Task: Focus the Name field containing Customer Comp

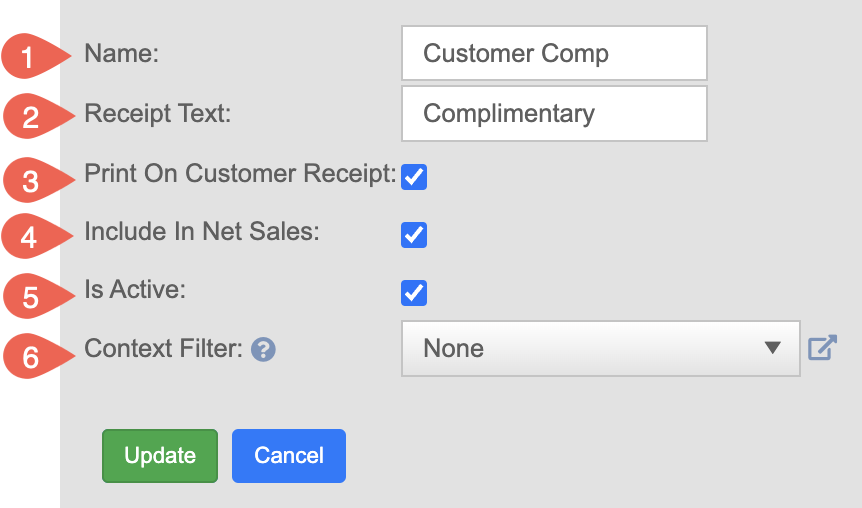Action: click(x=554, y=53)
